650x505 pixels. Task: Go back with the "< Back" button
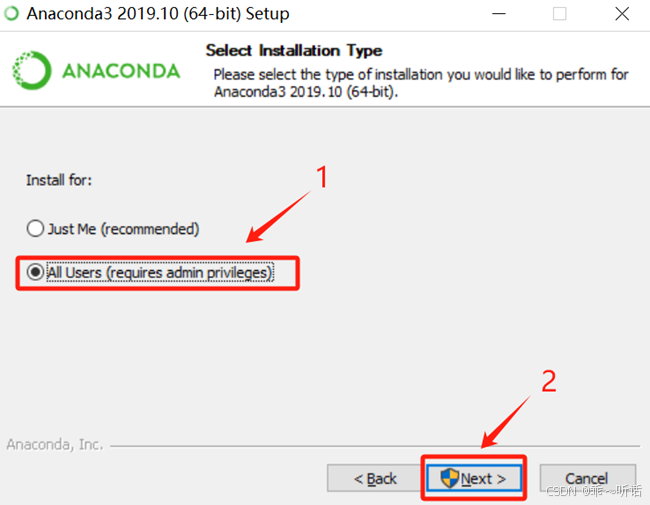[375, 478]
